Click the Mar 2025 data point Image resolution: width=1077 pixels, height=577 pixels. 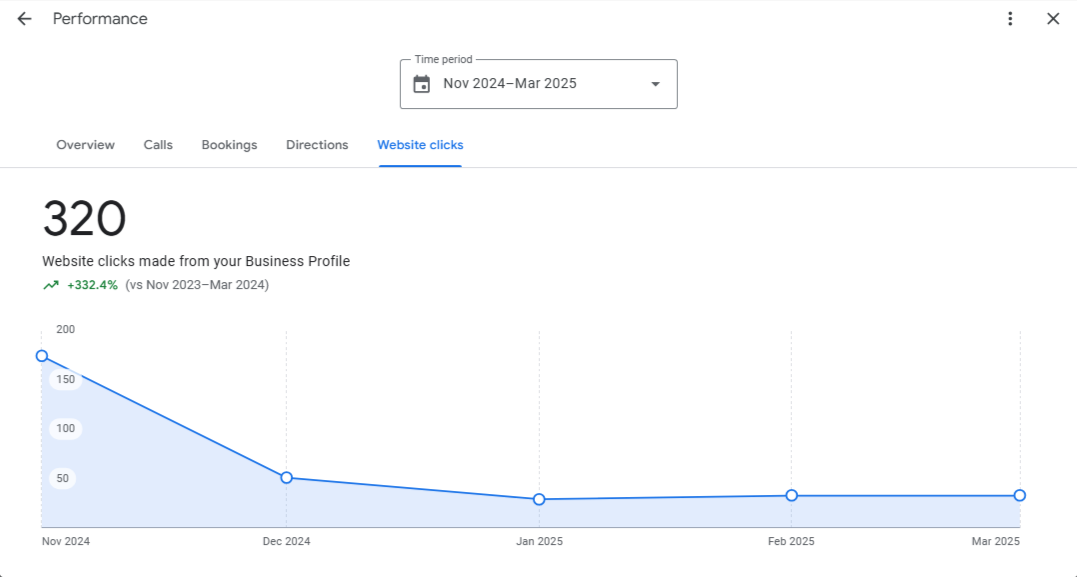coord(1020,495)
